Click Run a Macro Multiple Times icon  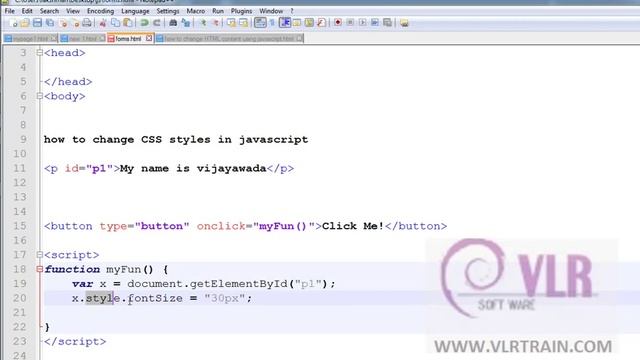tap(375, 23)
